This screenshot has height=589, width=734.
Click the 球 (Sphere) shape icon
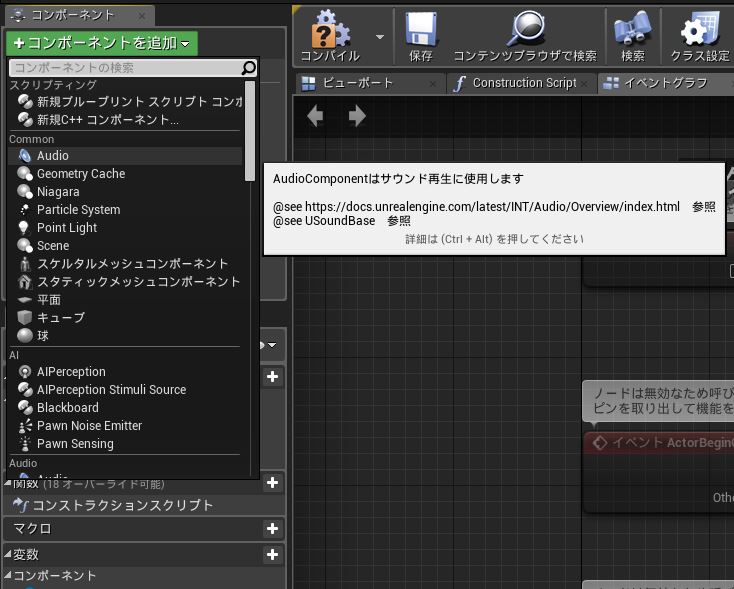point(24,335)
